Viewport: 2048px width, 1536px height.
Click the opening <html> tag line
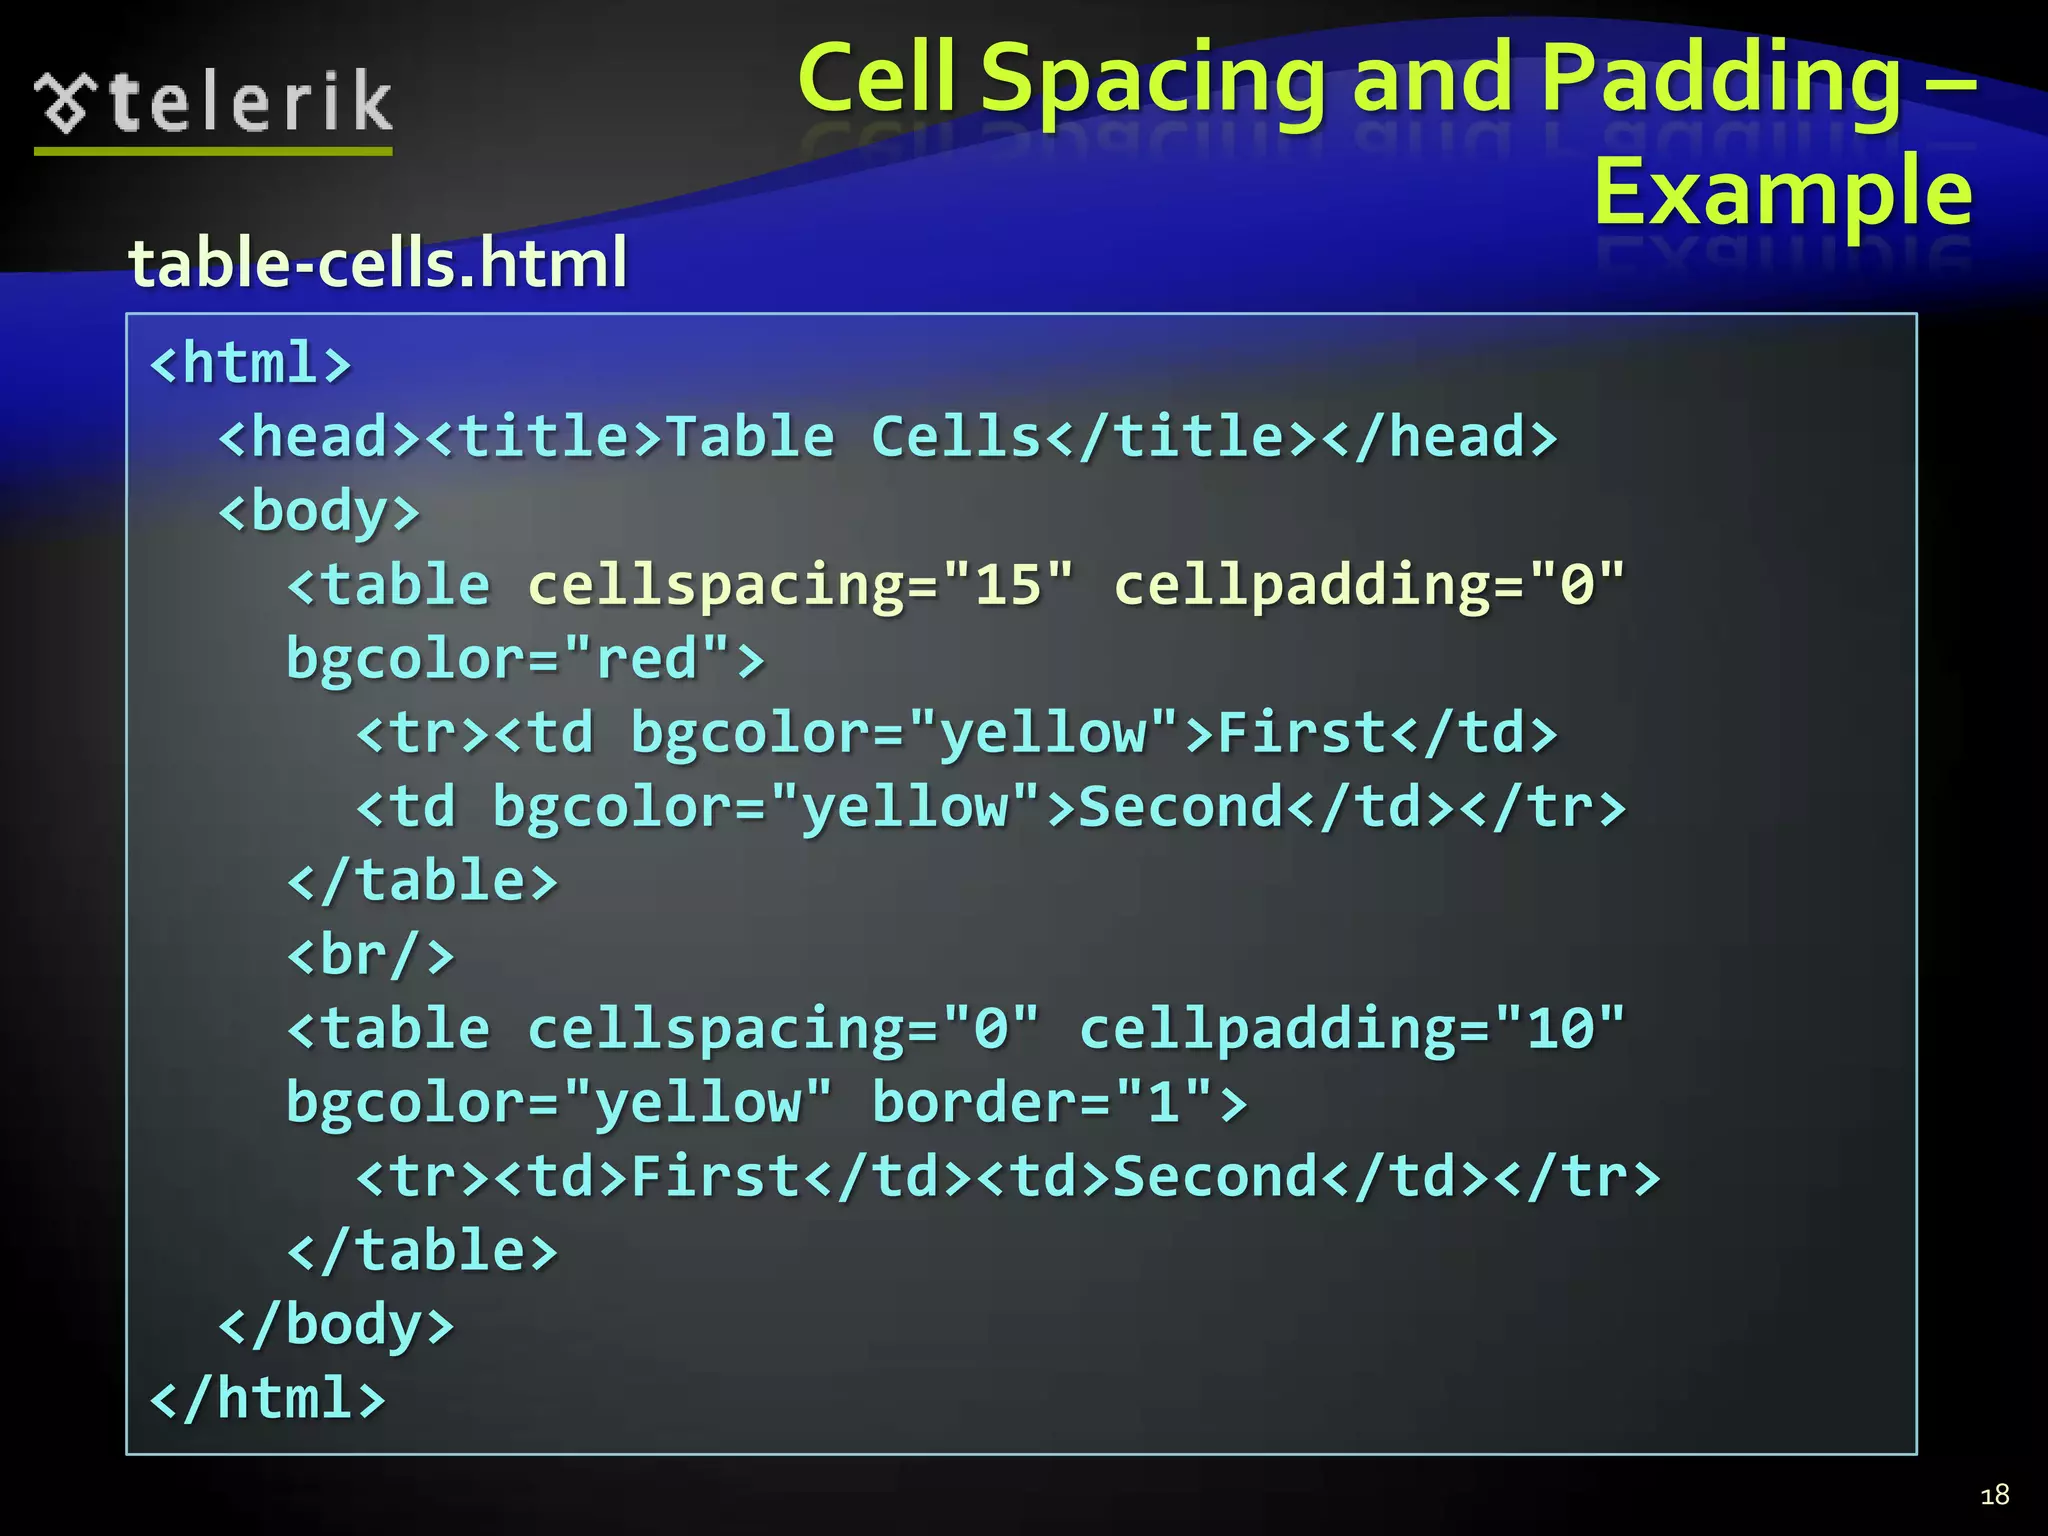tap(250, 363)
